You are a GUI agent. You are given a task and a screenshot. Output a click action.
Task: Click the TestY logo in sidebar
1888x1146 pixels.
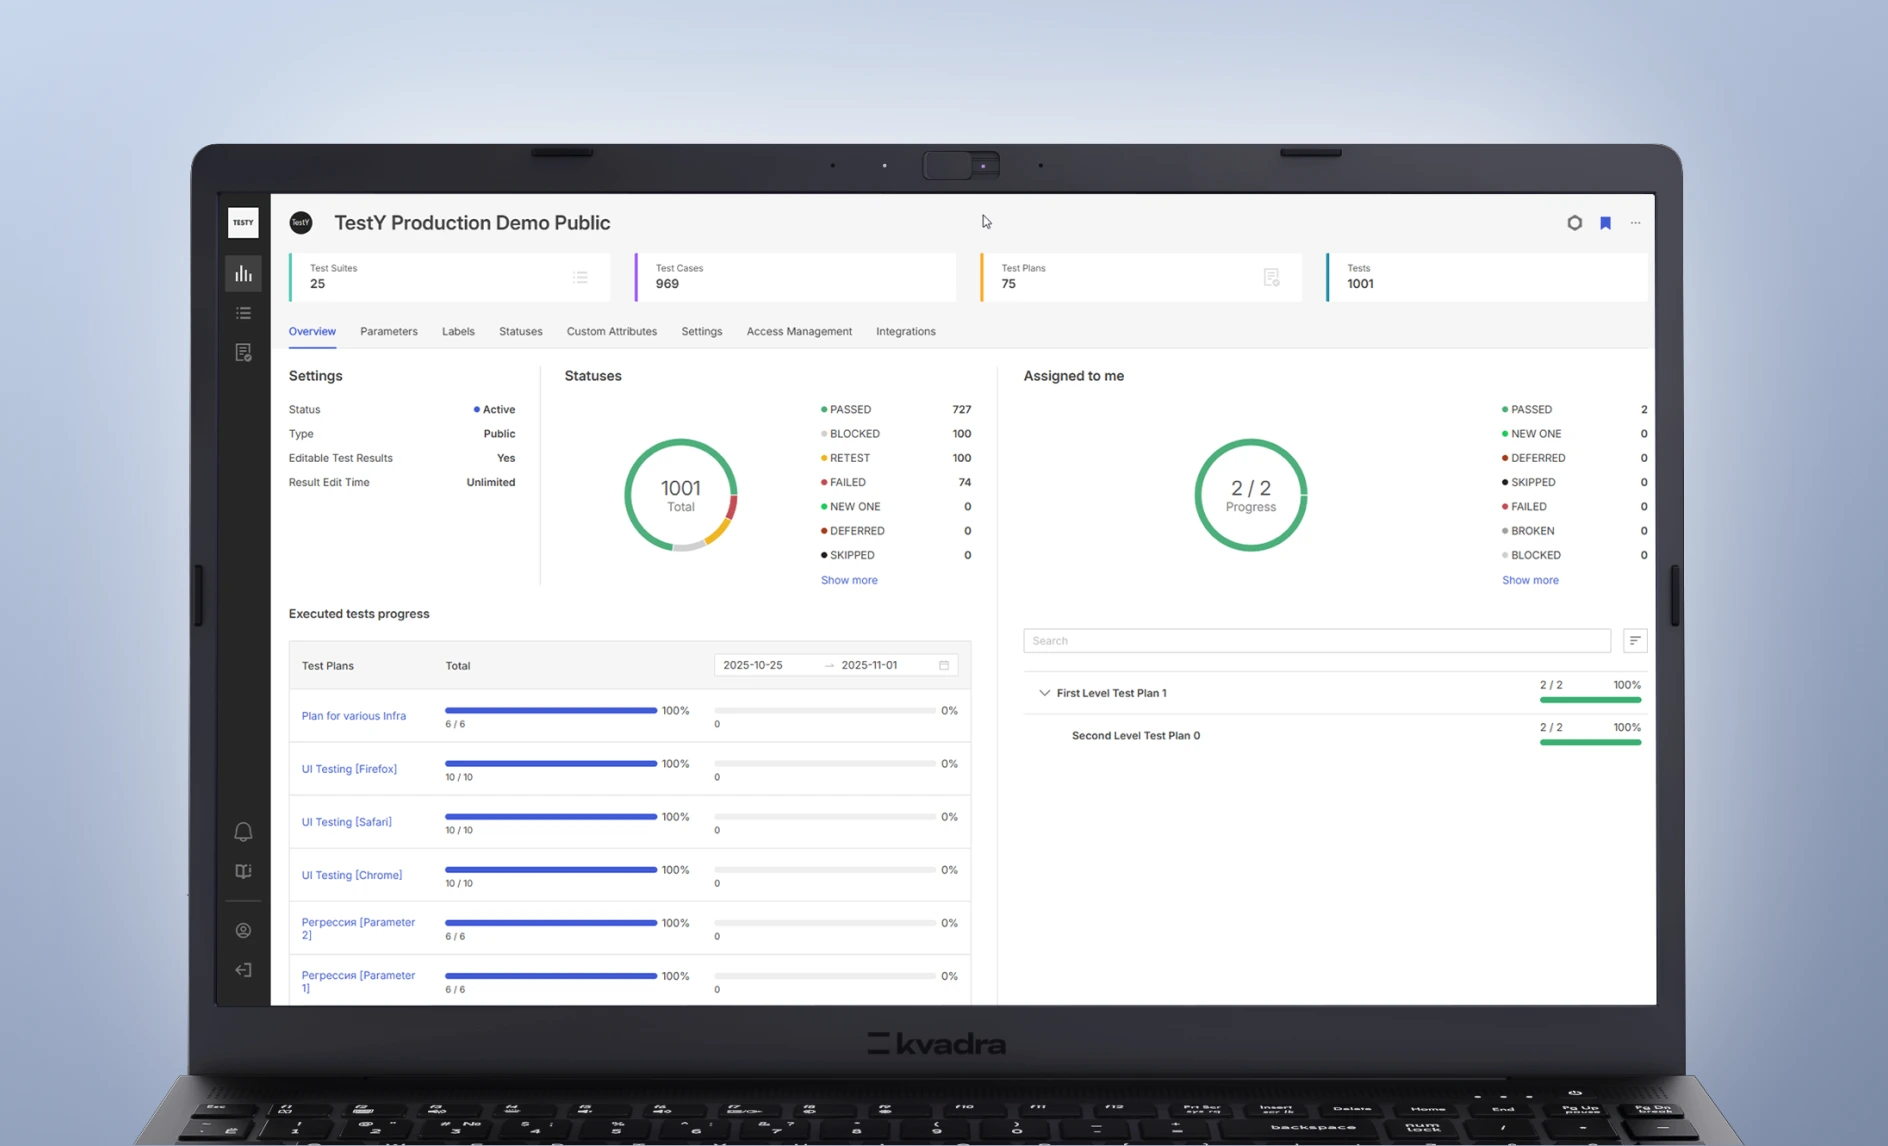tap(243, 222)
